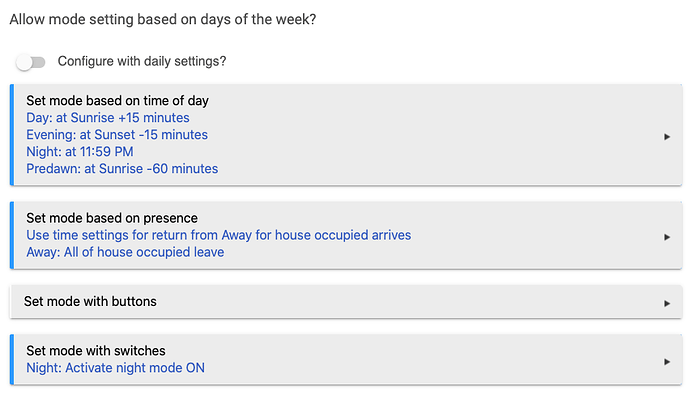Expand arrow for time of day section
This screenshot has width=690, height=395.
click(x=667, y=137)
